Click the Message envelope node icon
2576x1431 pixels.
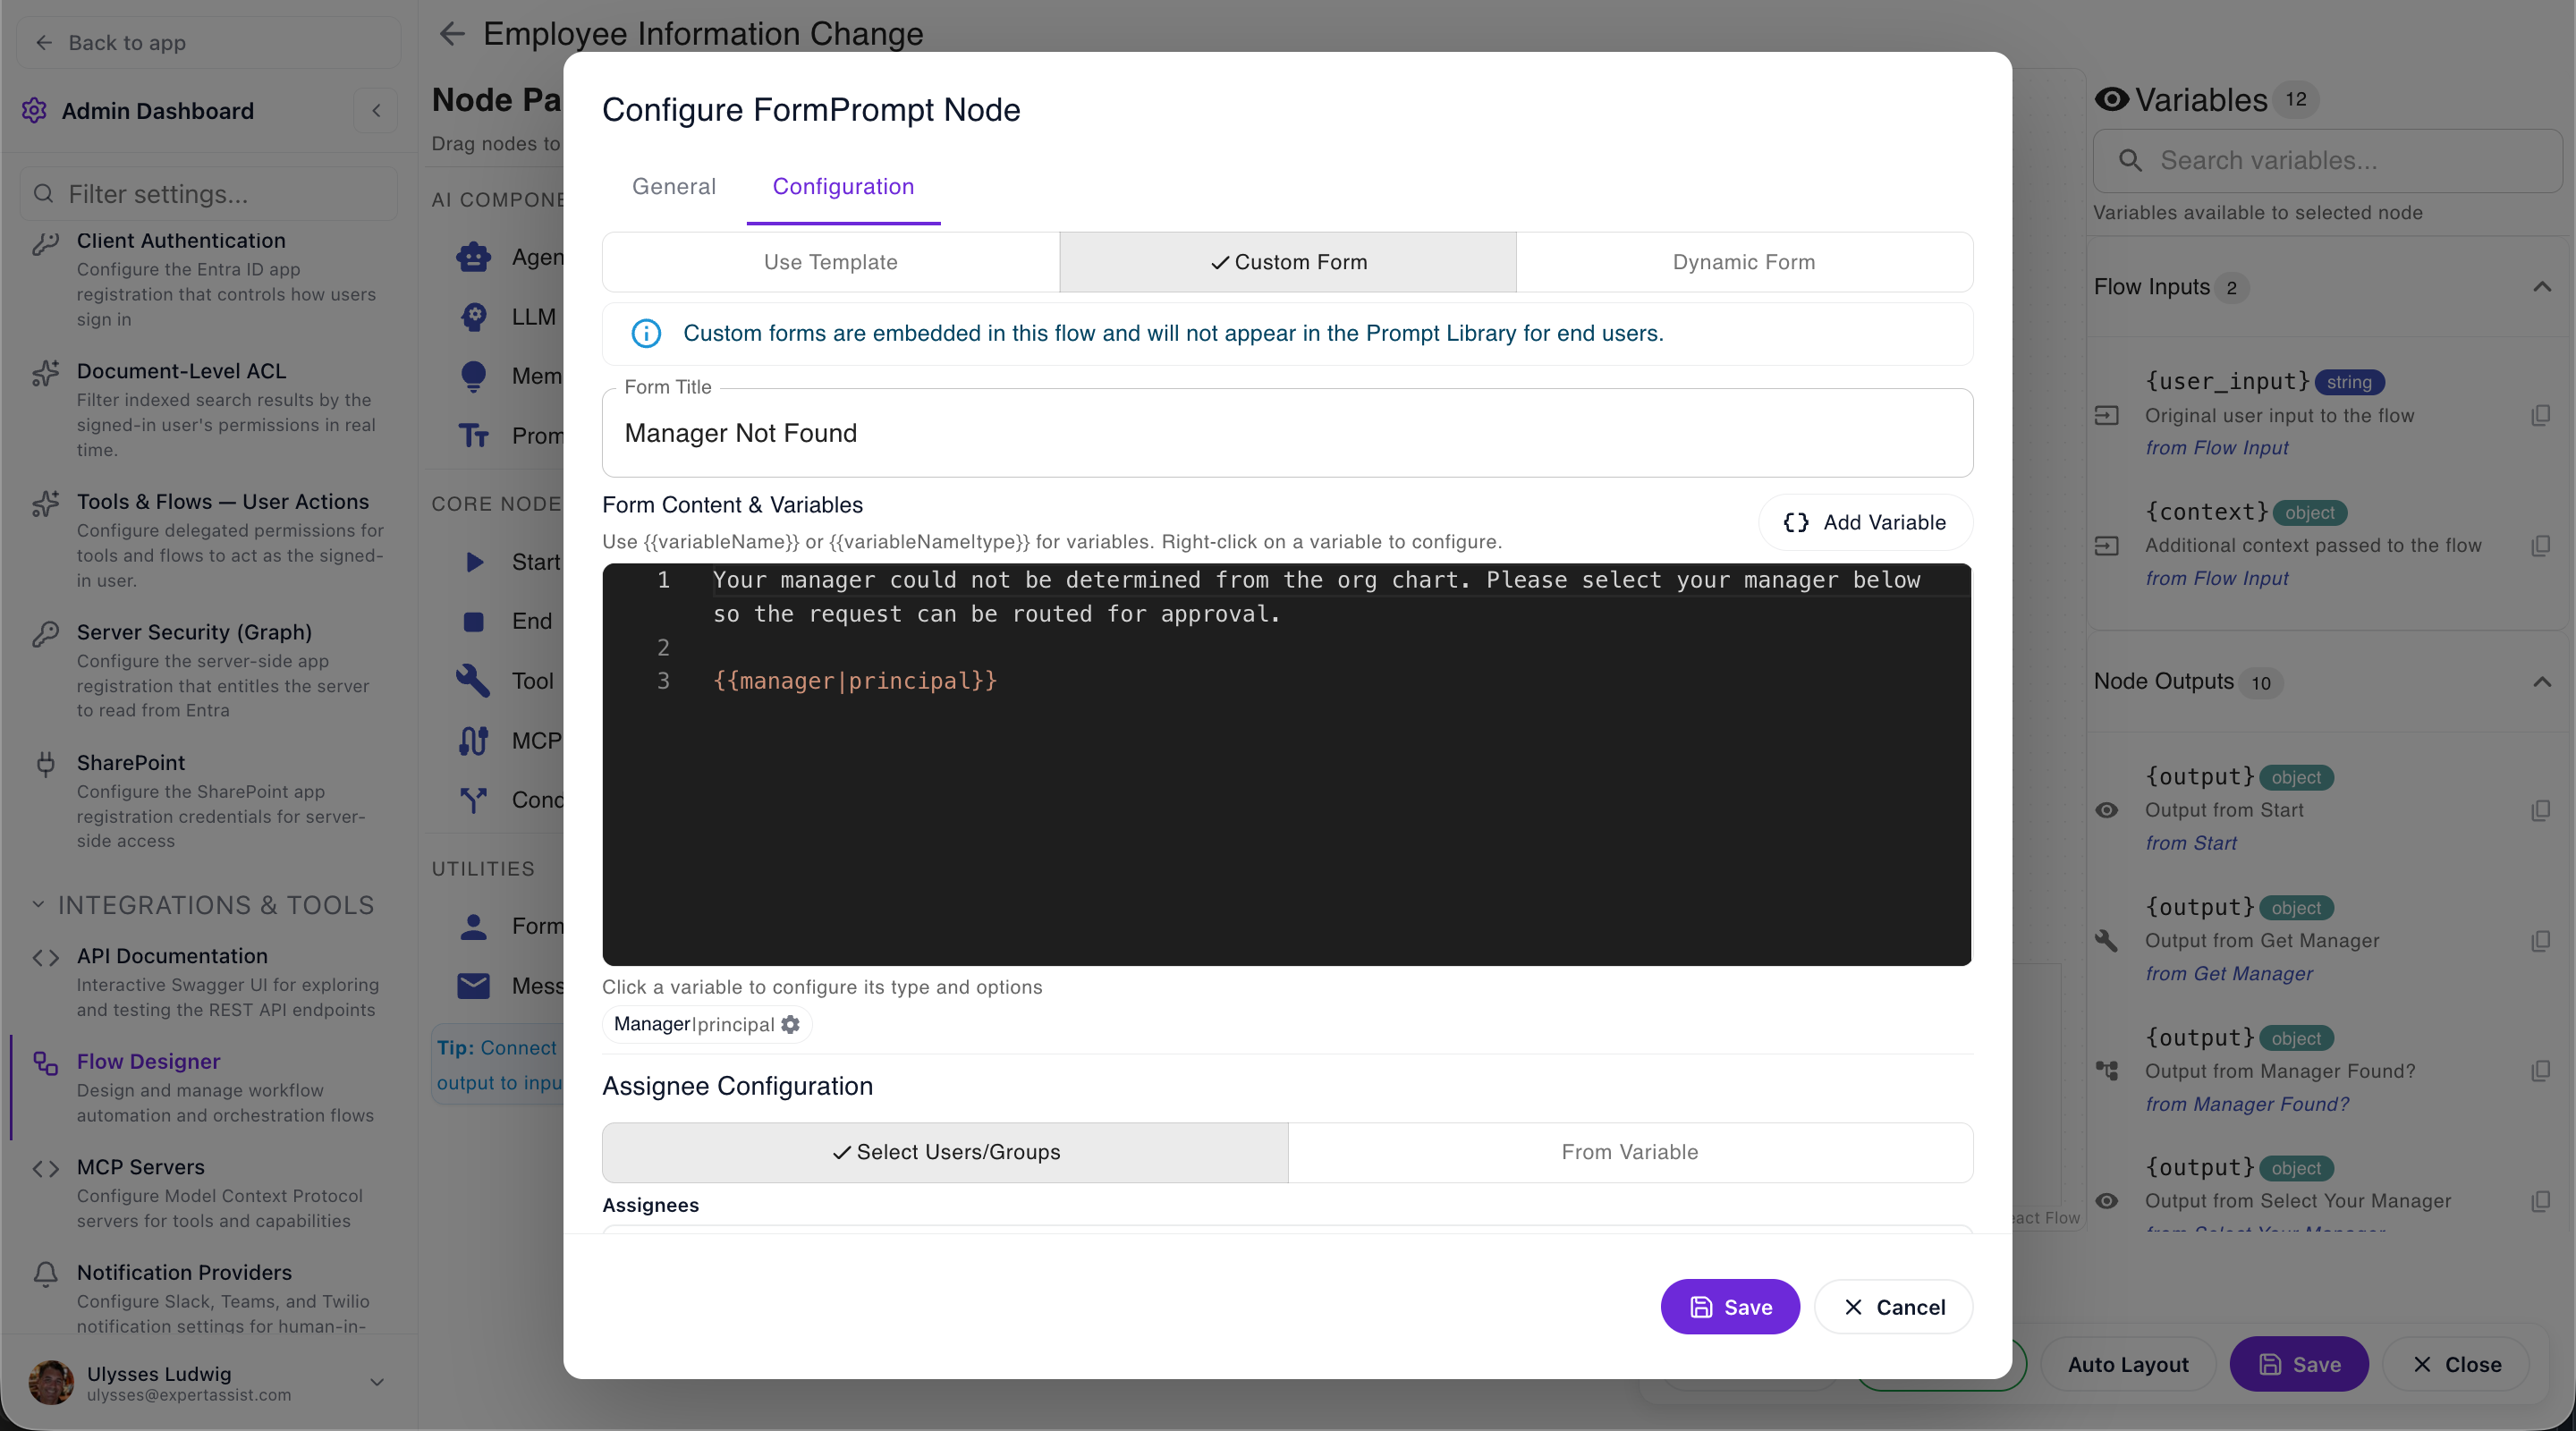474,986
